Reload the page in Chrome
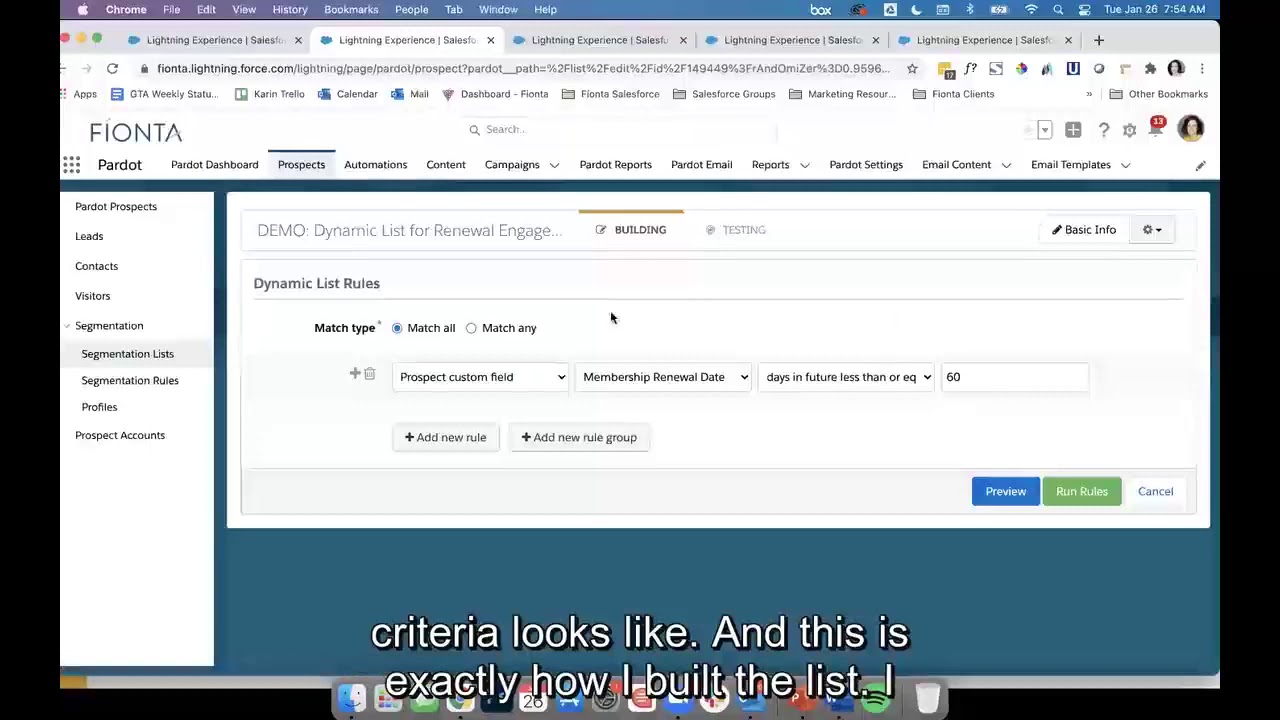1280x720 pixels. pyautogui.click(x=112, y=69)
